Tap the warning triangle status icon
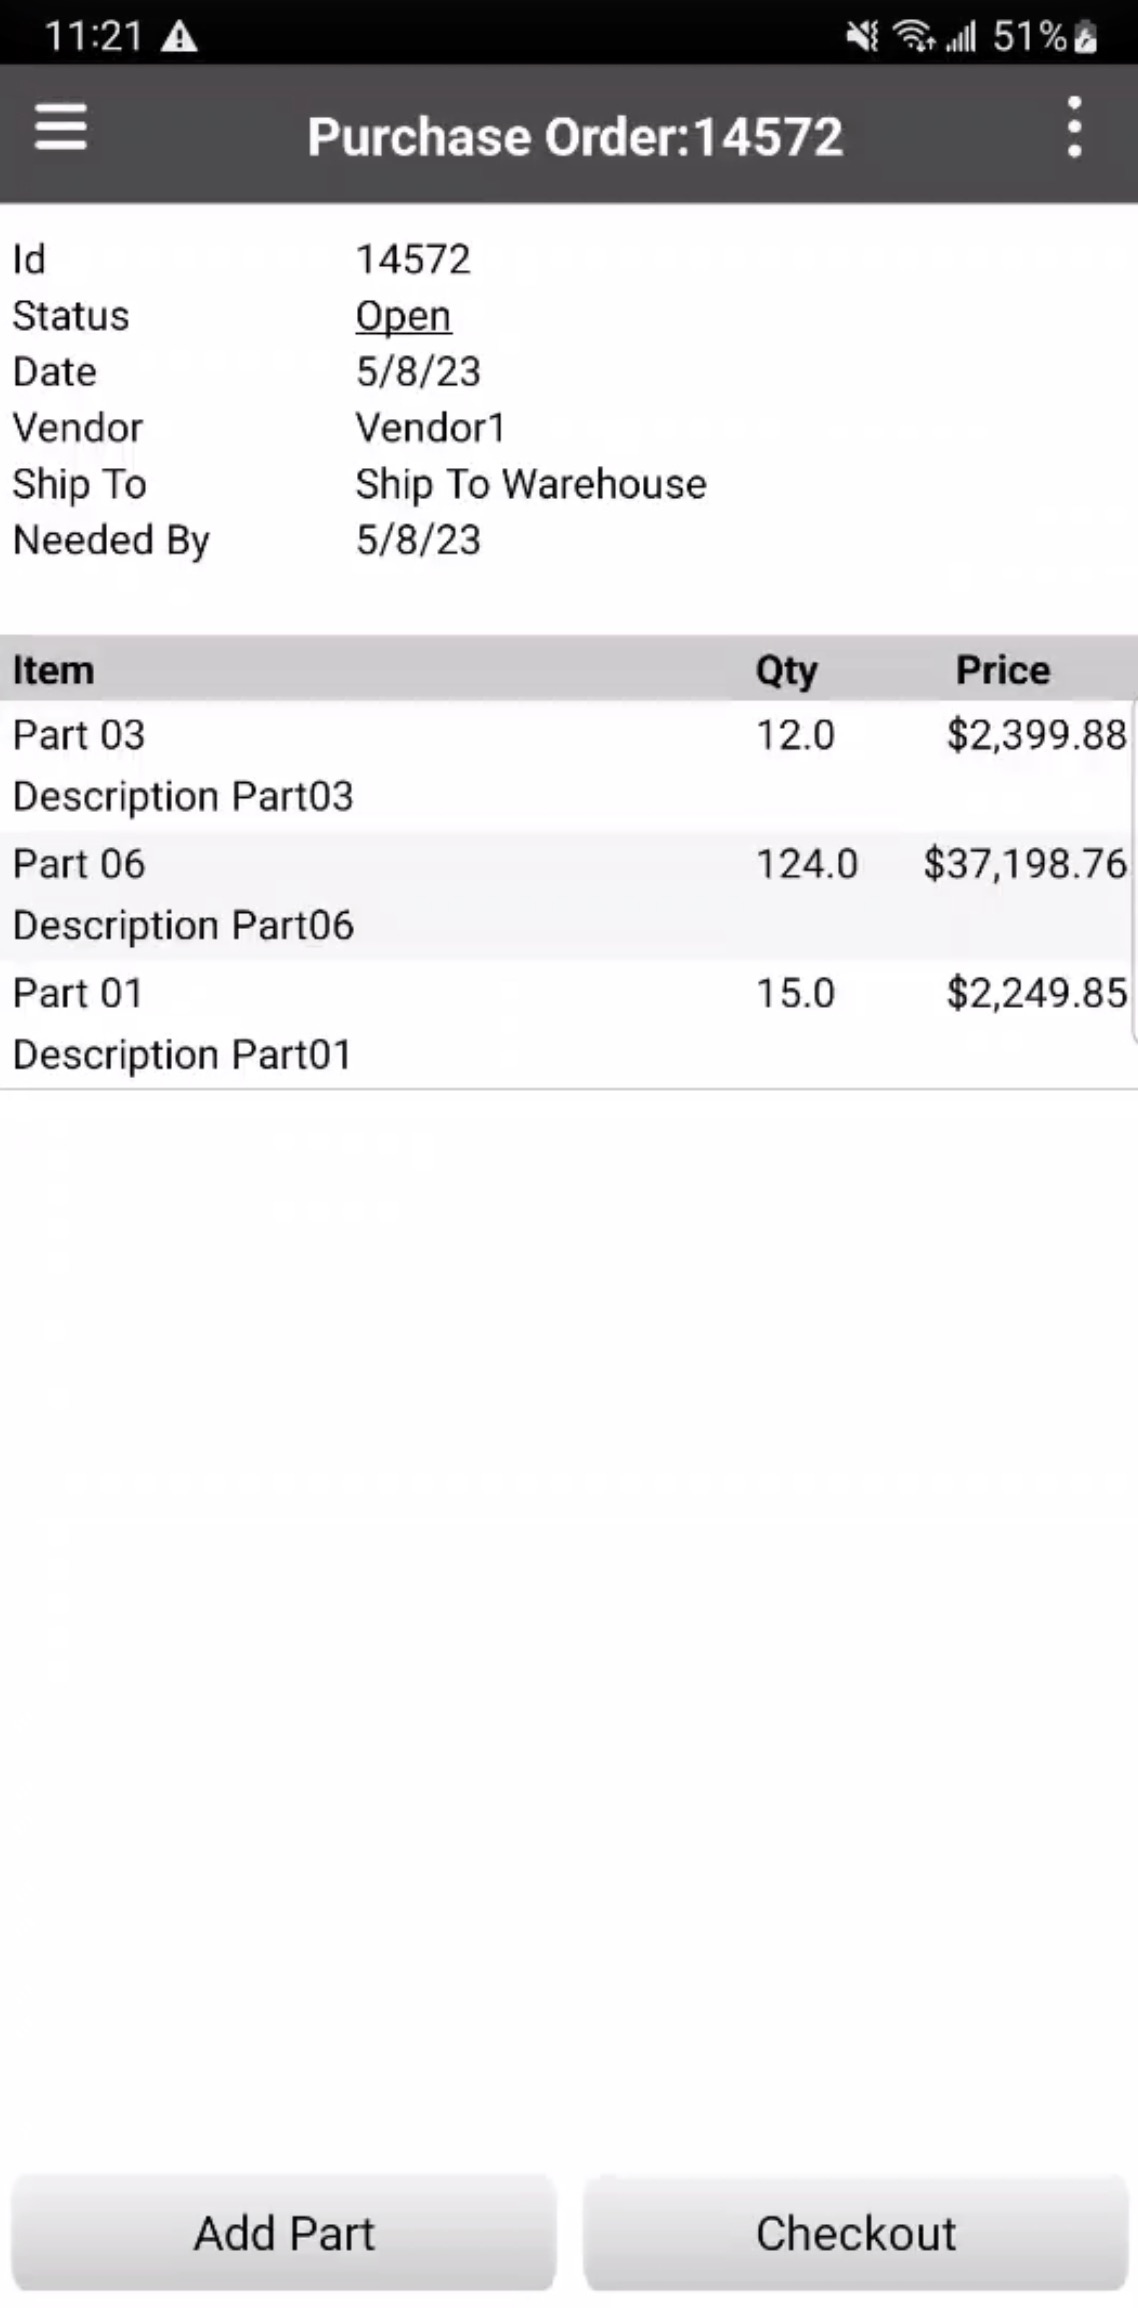This screenshot has width=1138, height=2308. 179,38
